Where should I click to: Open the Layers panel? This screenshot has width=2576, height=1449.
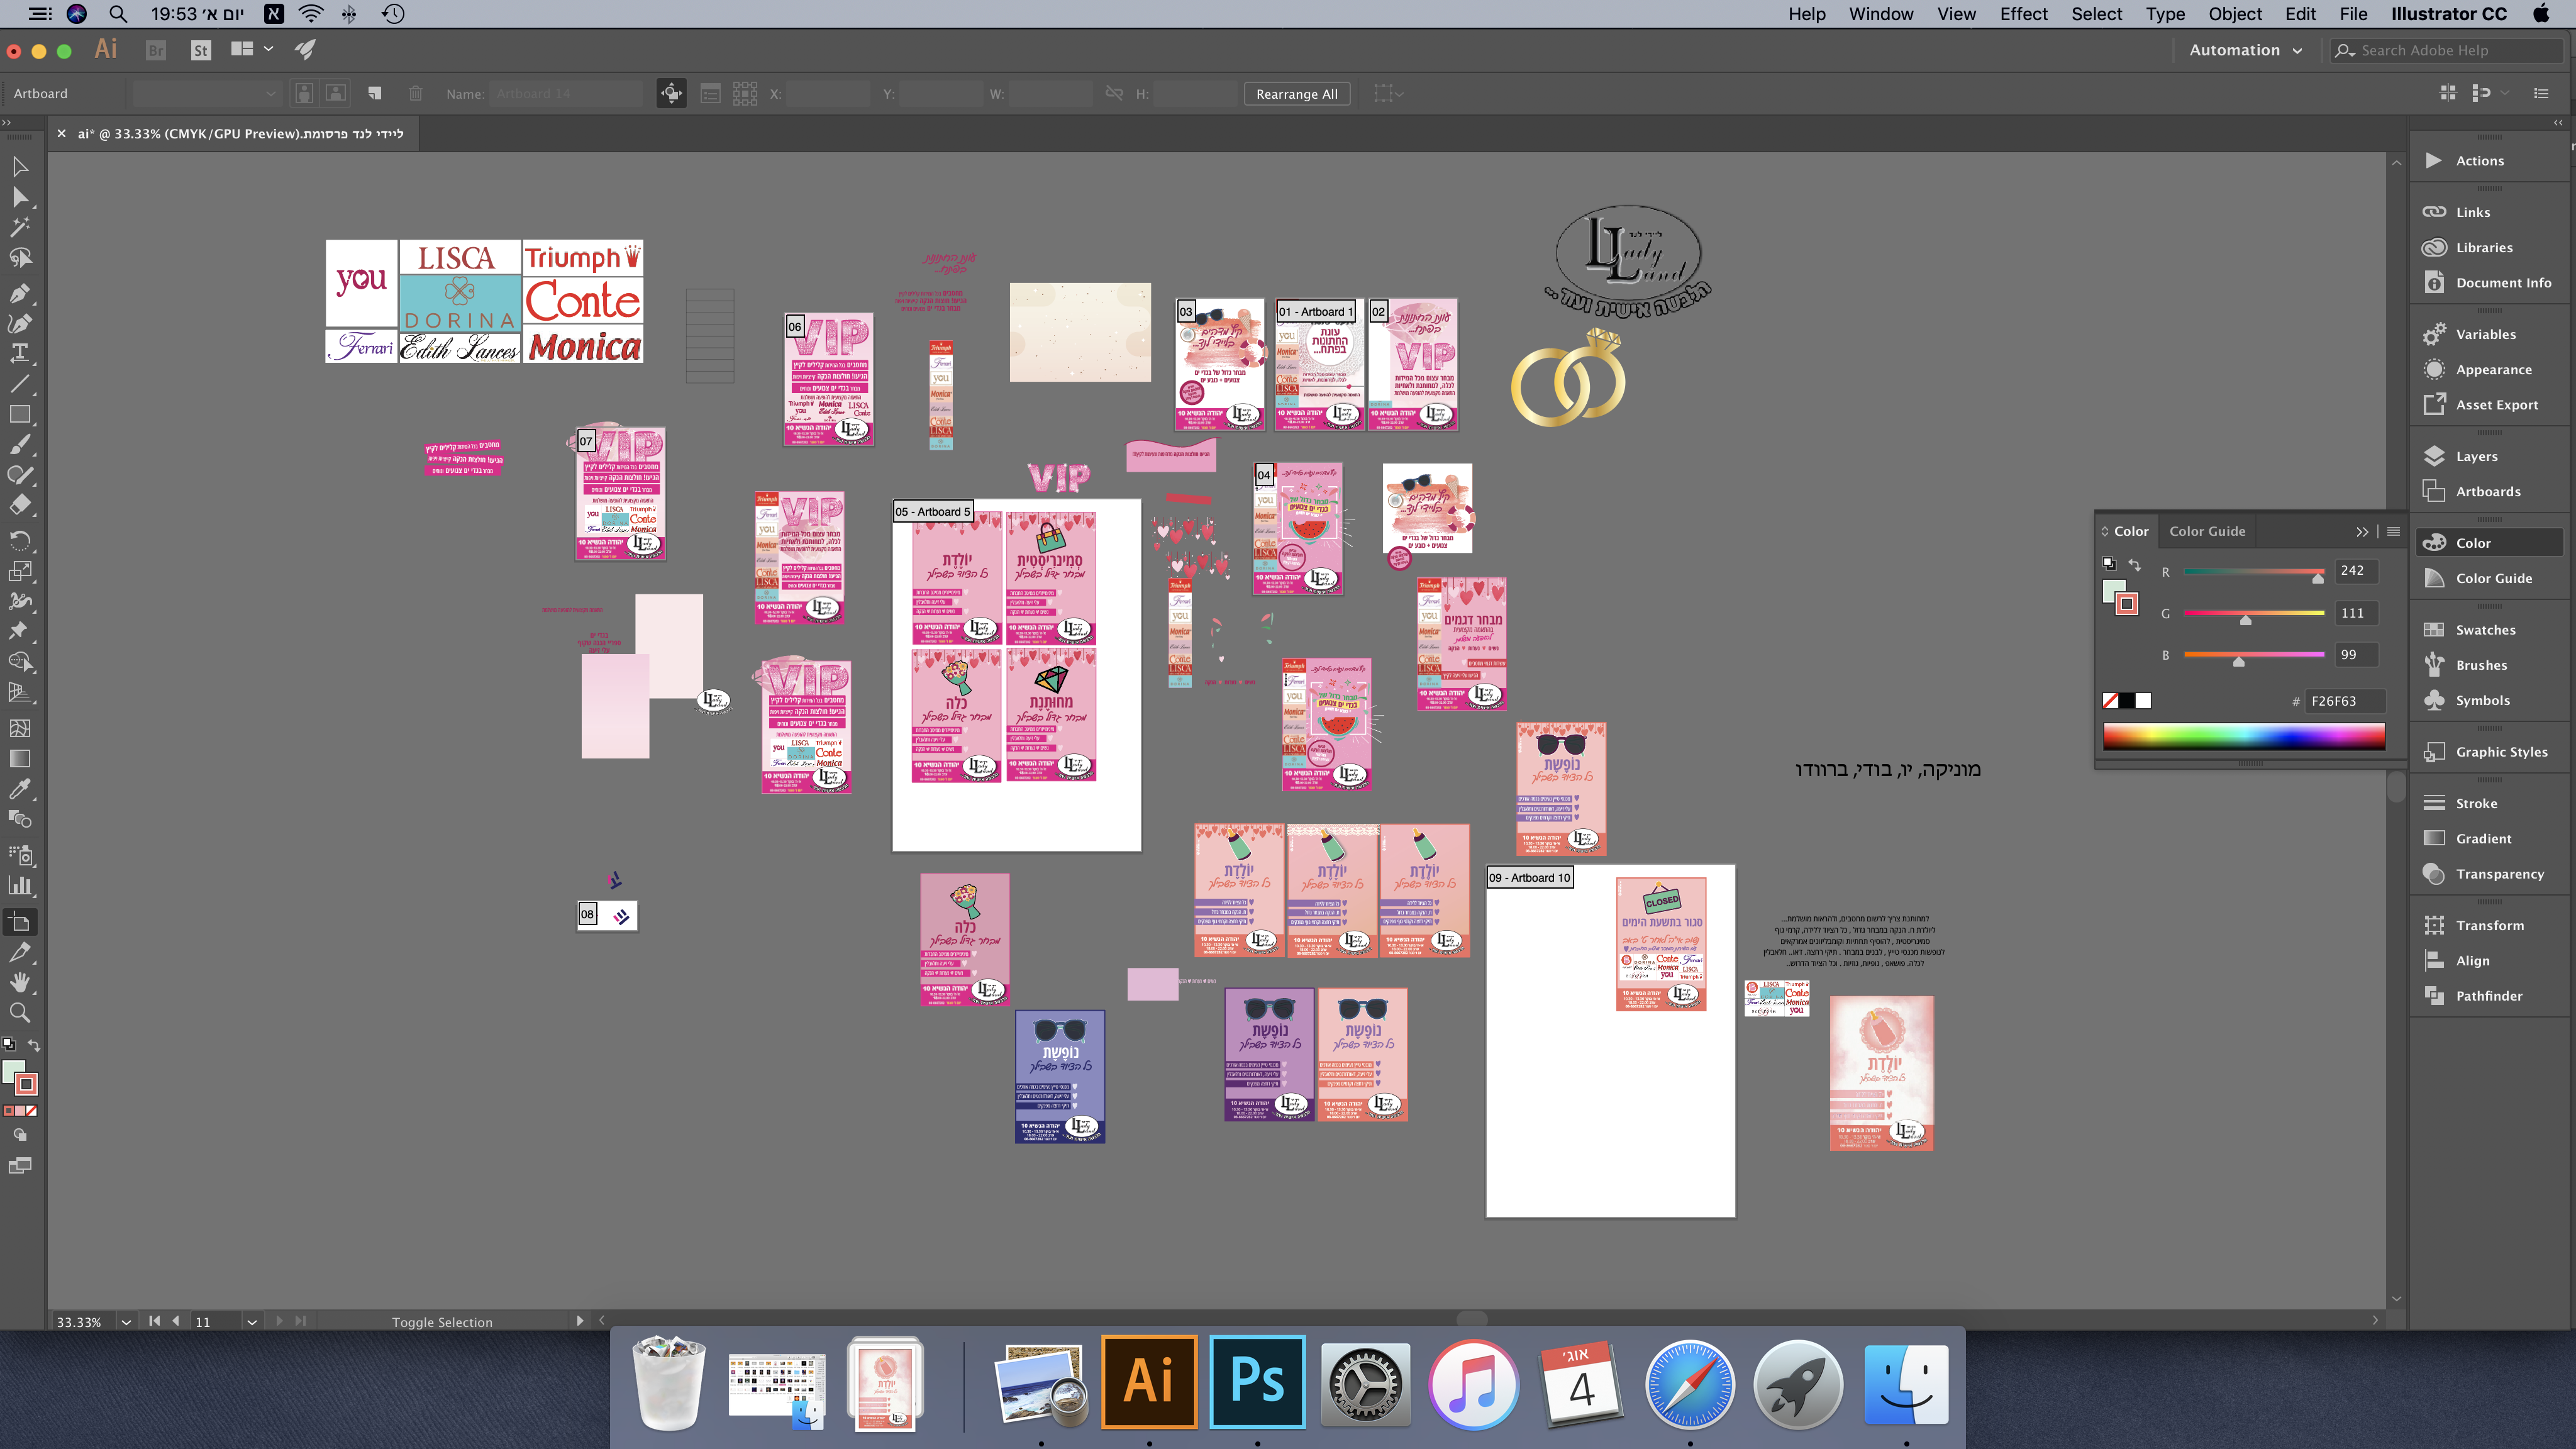pos(2476,456)
